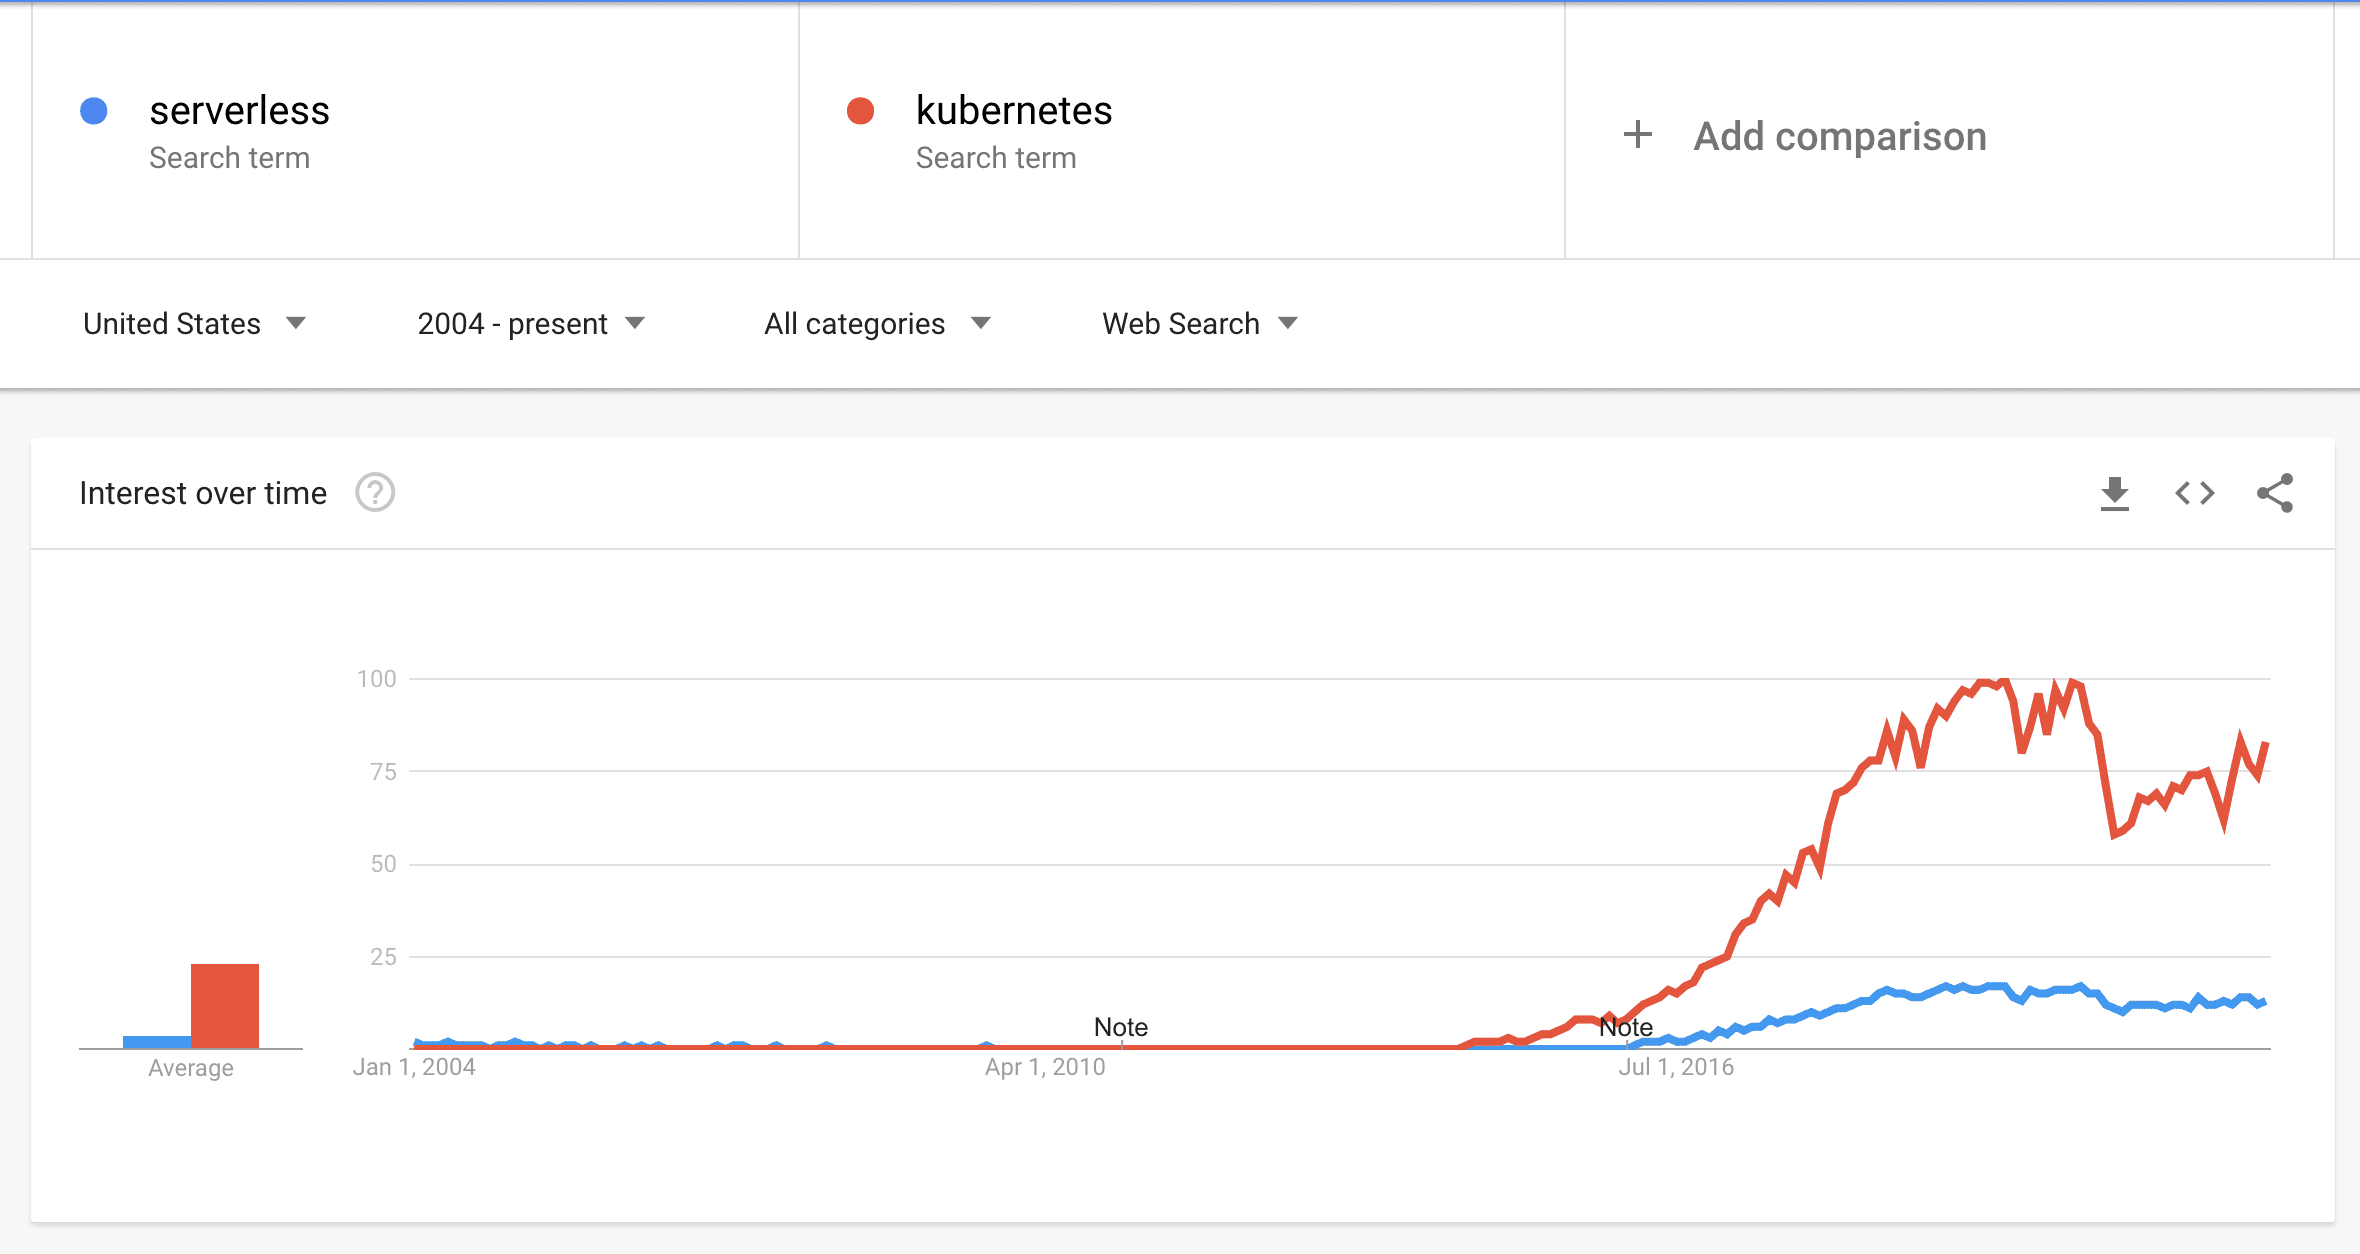Open the embed code view for the chart

click(2196, 492)
